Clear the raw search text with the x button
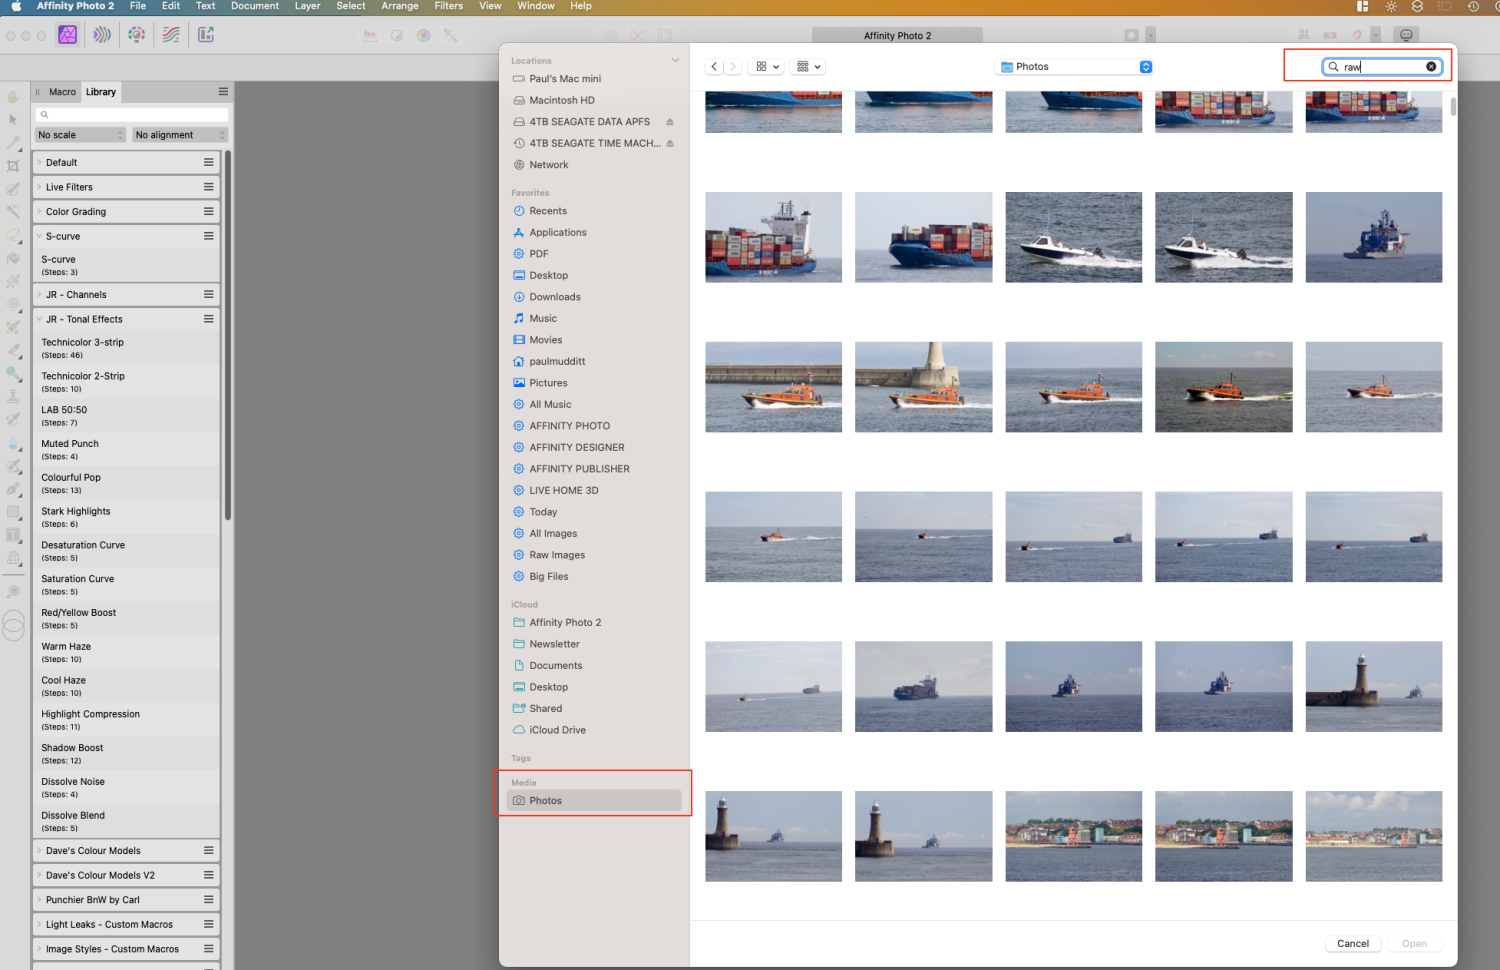Image resolution: width=1500 pixels, height=970 pixels. pos(1431,66)
